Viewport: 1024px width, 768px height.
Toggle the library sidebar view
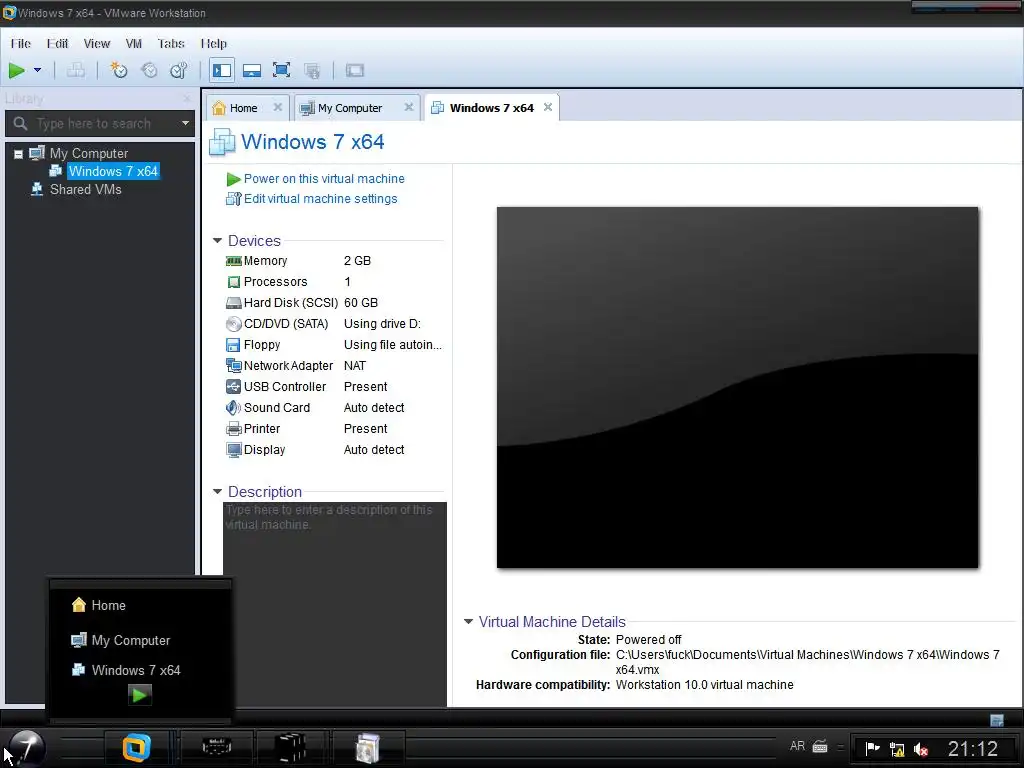click(x=222, y=70)
